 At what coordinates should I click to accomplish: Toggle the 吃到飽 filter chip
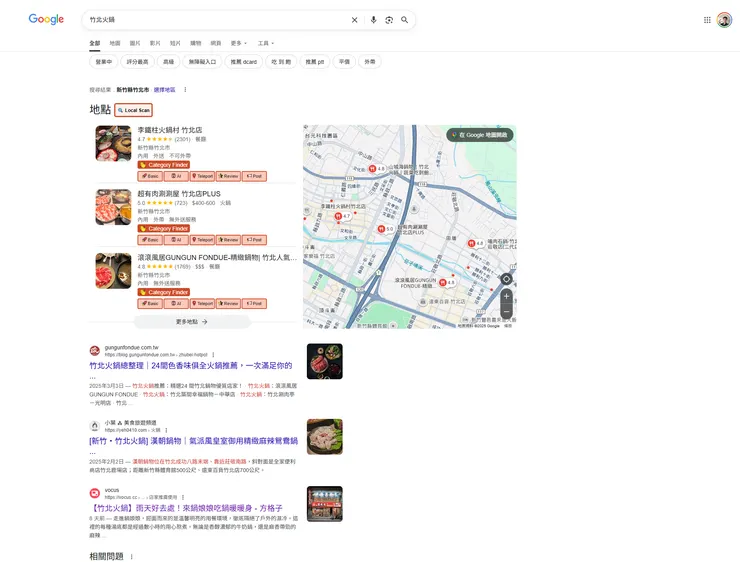[x=281, y=62]
